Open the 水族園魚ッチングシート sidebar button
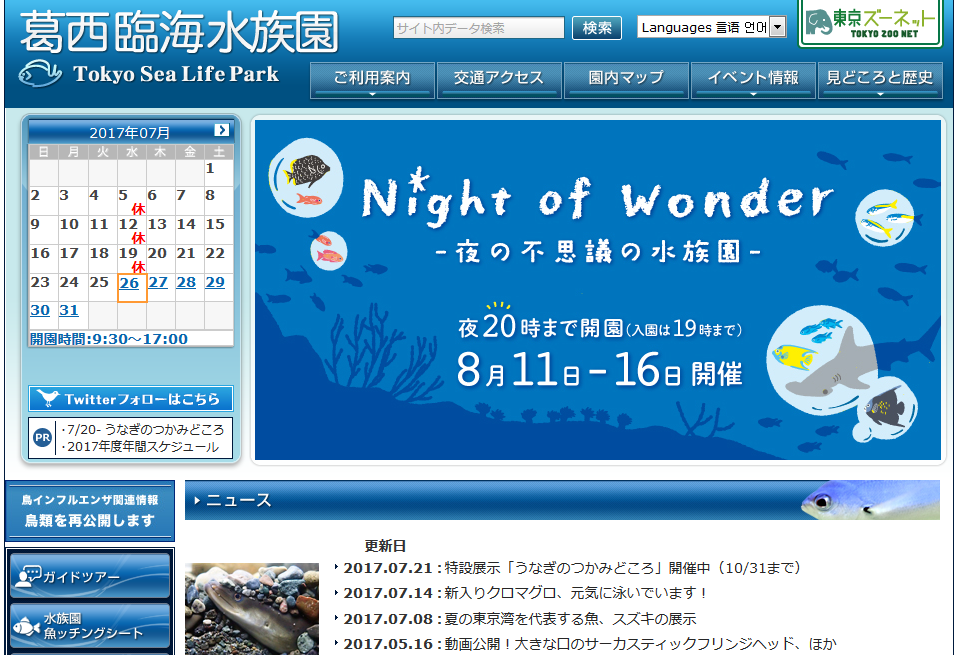 click(90, 626)
